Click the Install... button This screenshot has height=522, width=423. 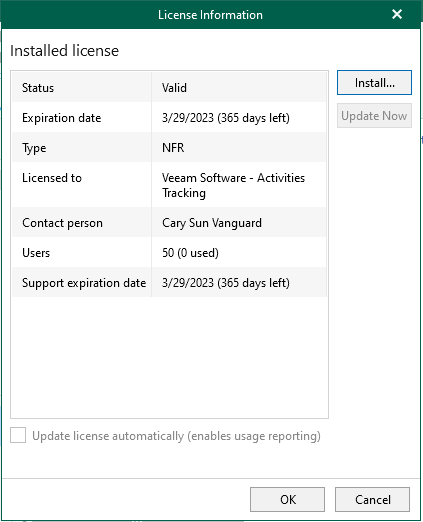point(374,83)
